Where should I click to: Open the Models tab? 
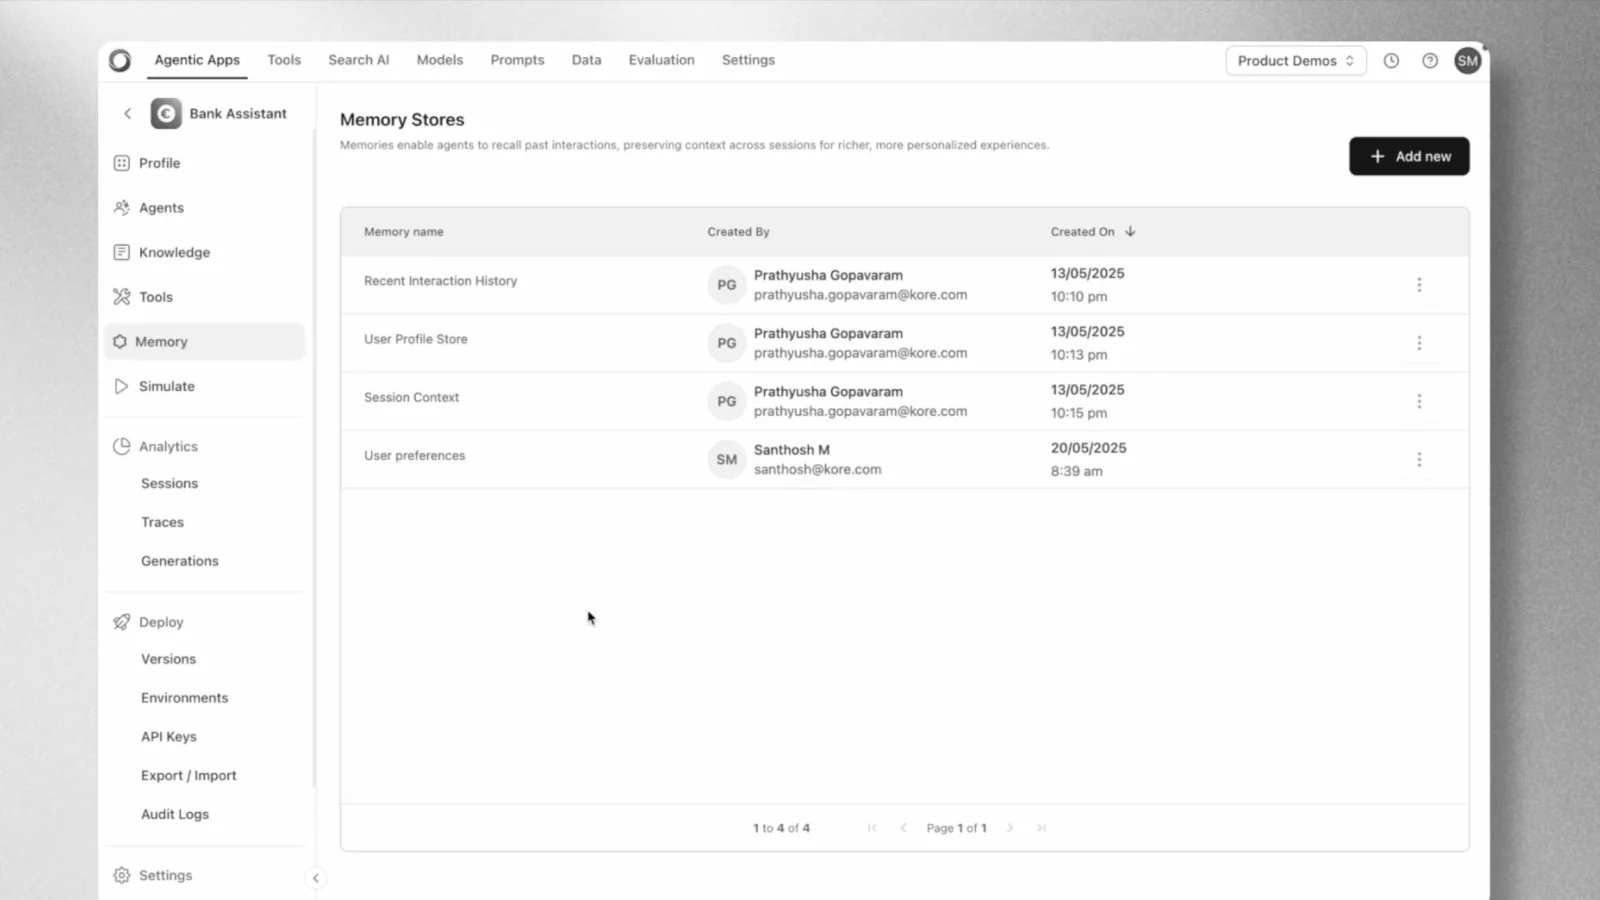click(x=440, y=60)
